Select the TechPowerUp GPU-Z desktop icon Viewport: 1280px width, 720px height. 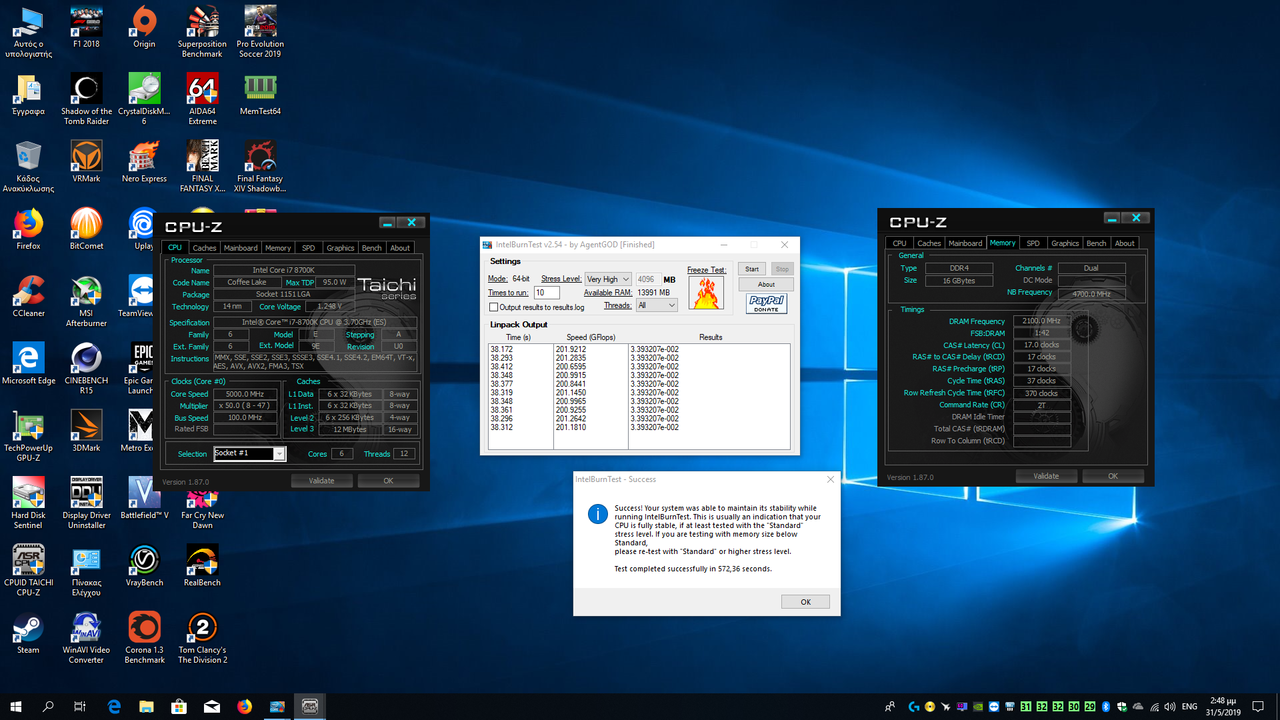pos(28,435)
